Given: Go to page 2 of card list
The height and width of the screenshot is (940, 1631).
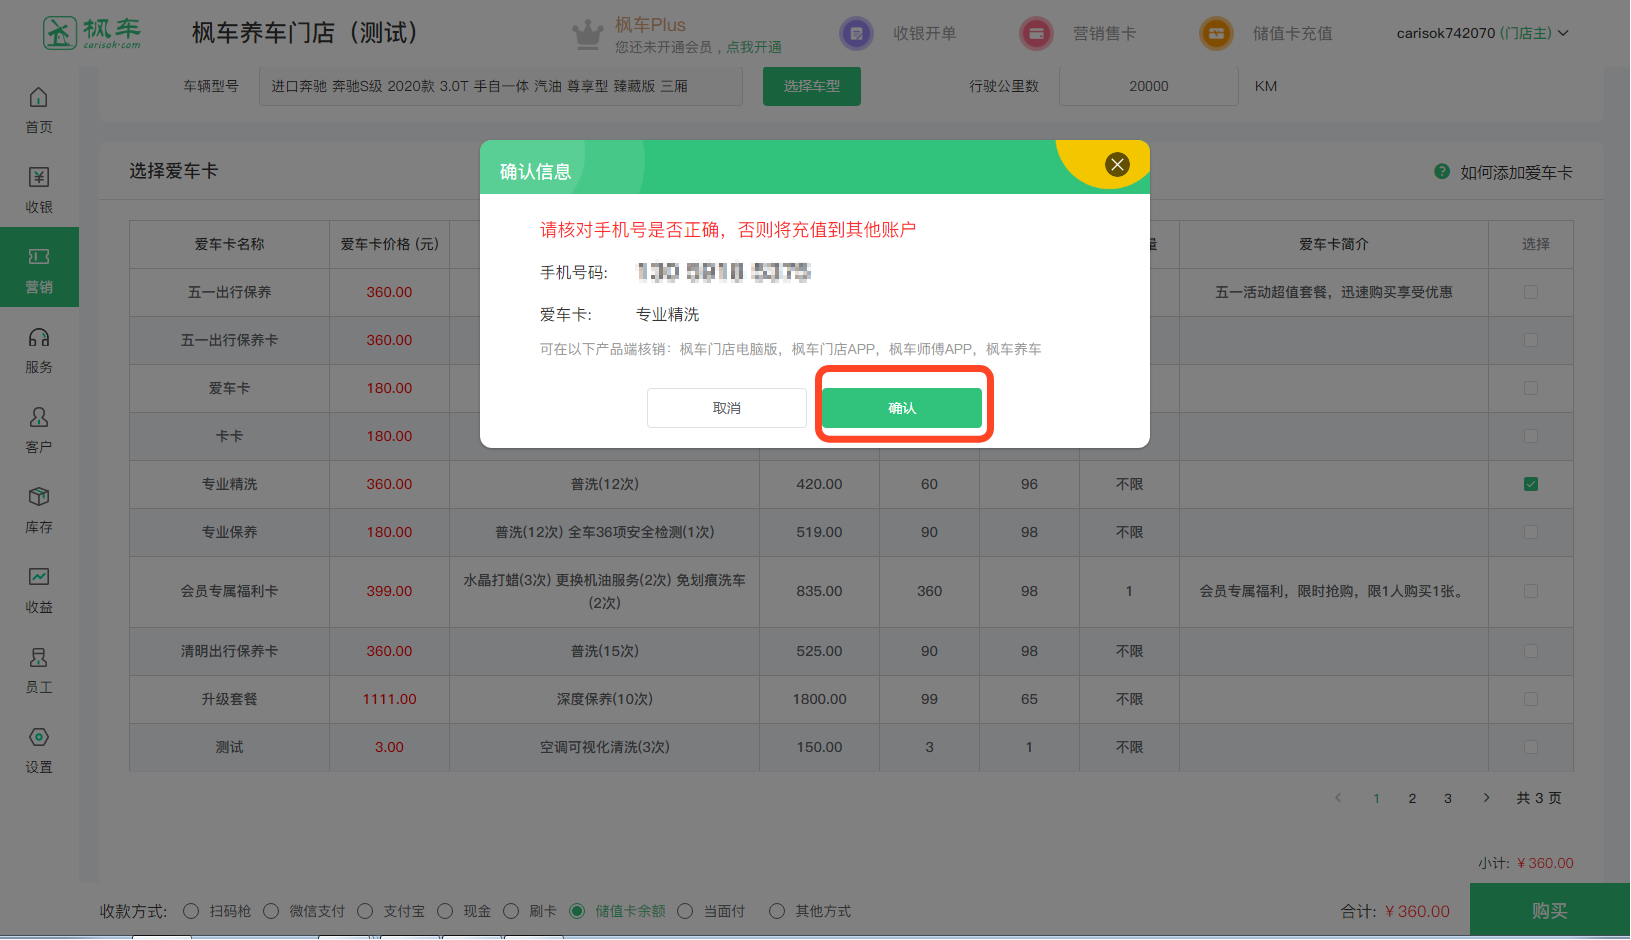Looking at the screenshot, I should tap(1412, 798).
